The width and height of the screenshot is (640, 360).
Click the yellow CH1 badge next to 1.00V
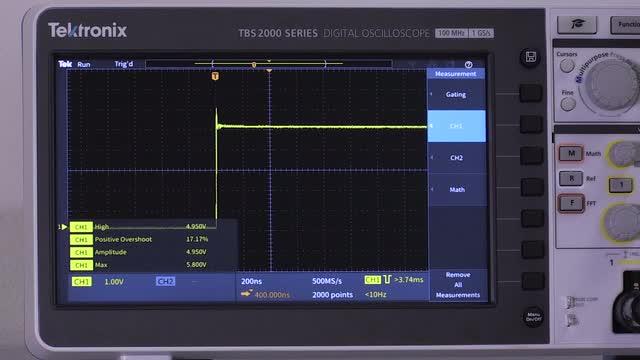point(82,282)
